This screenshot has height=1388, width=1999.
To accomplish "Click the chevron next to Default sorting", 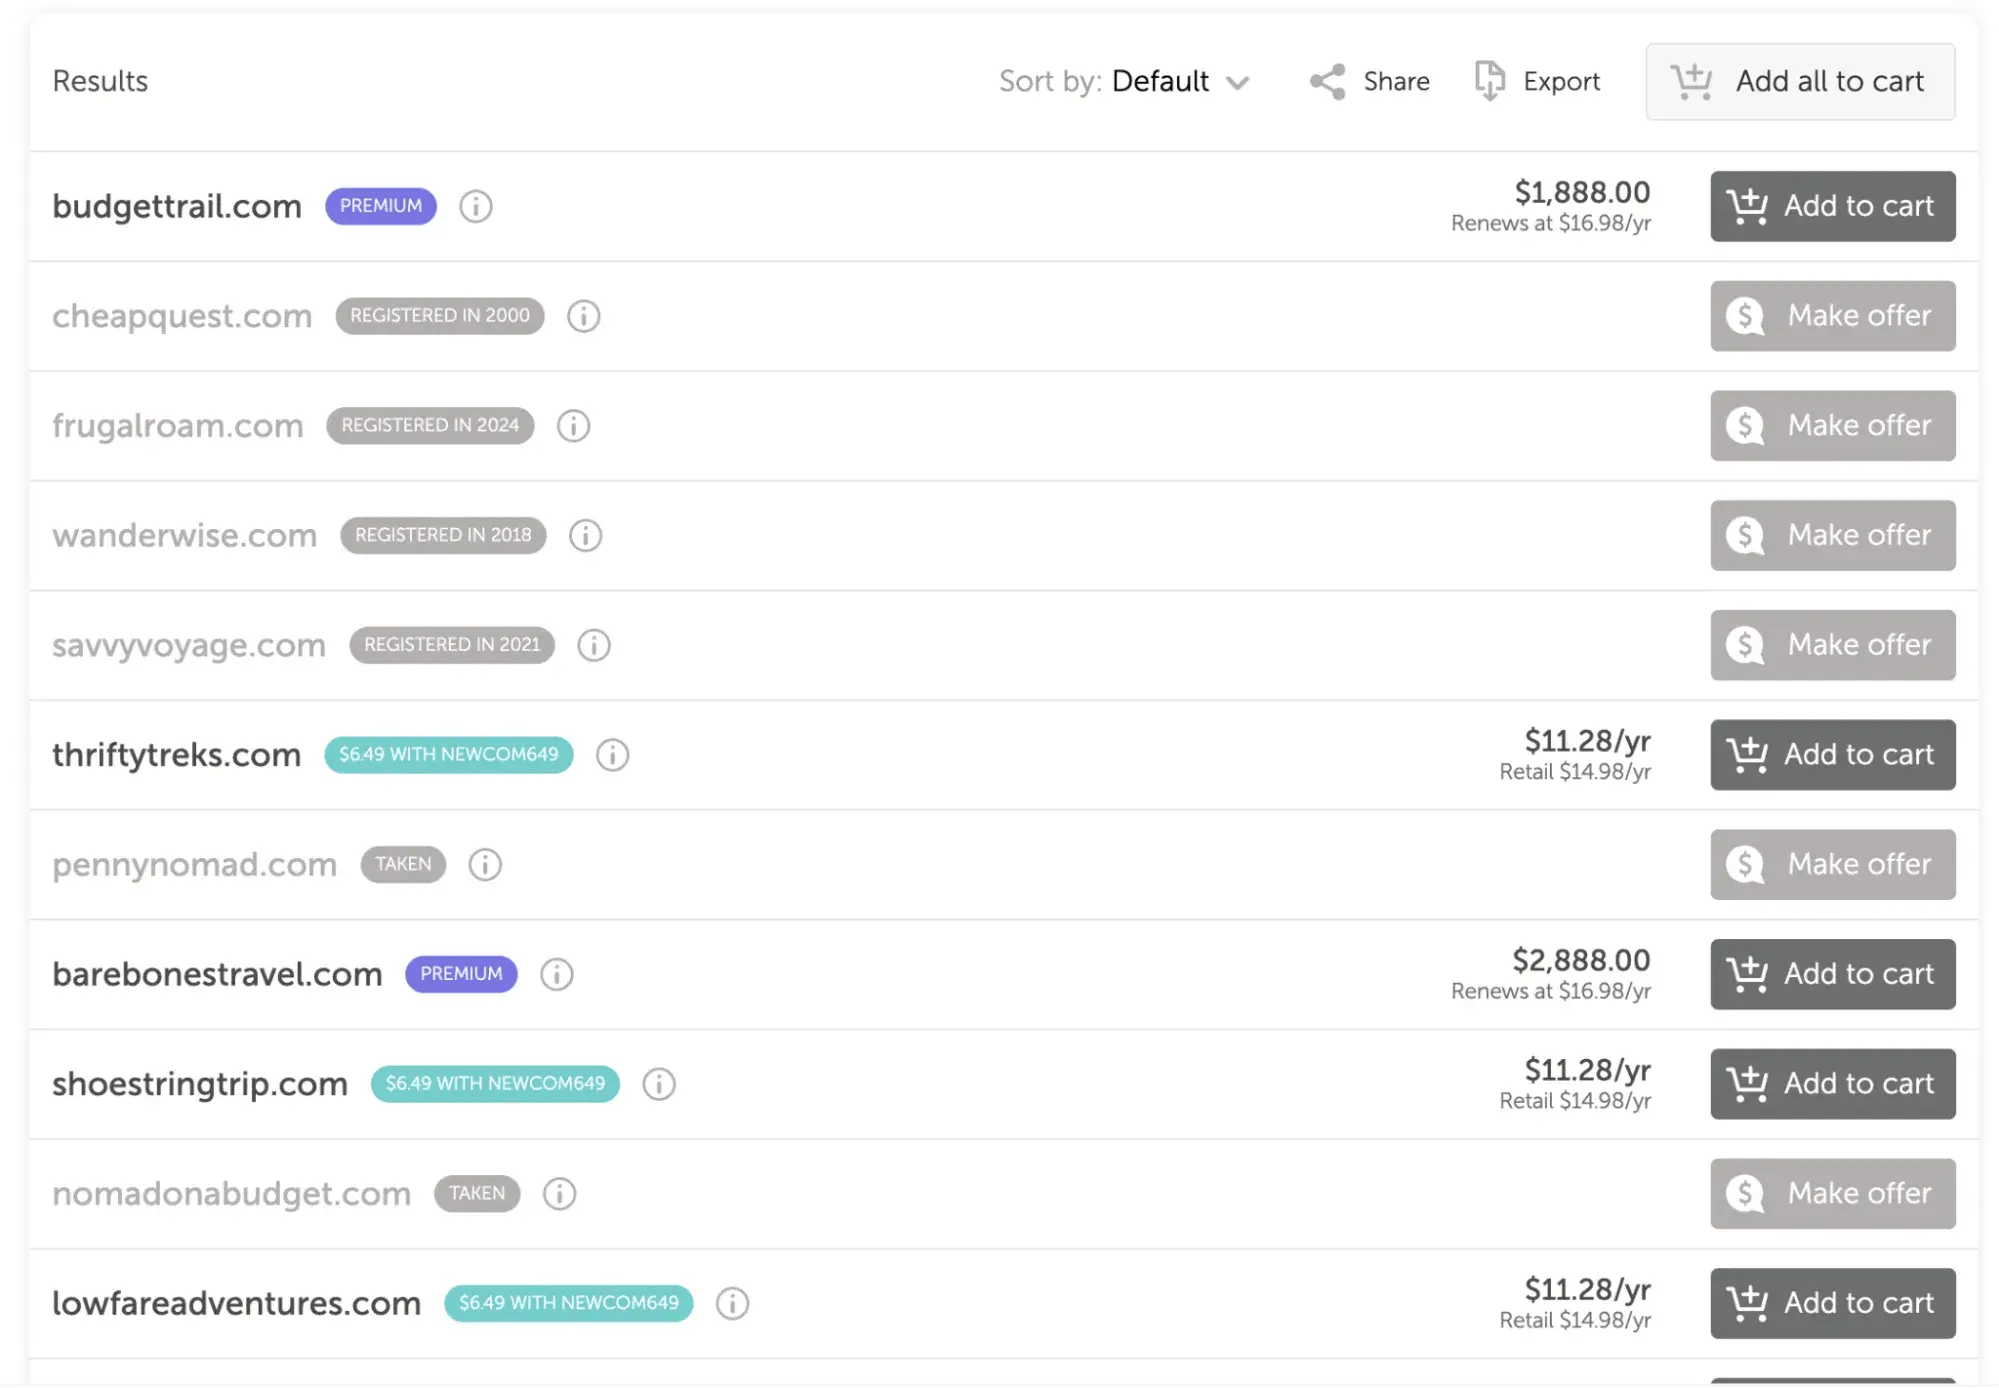I will pyautogui.click(x=1239, y=83).
